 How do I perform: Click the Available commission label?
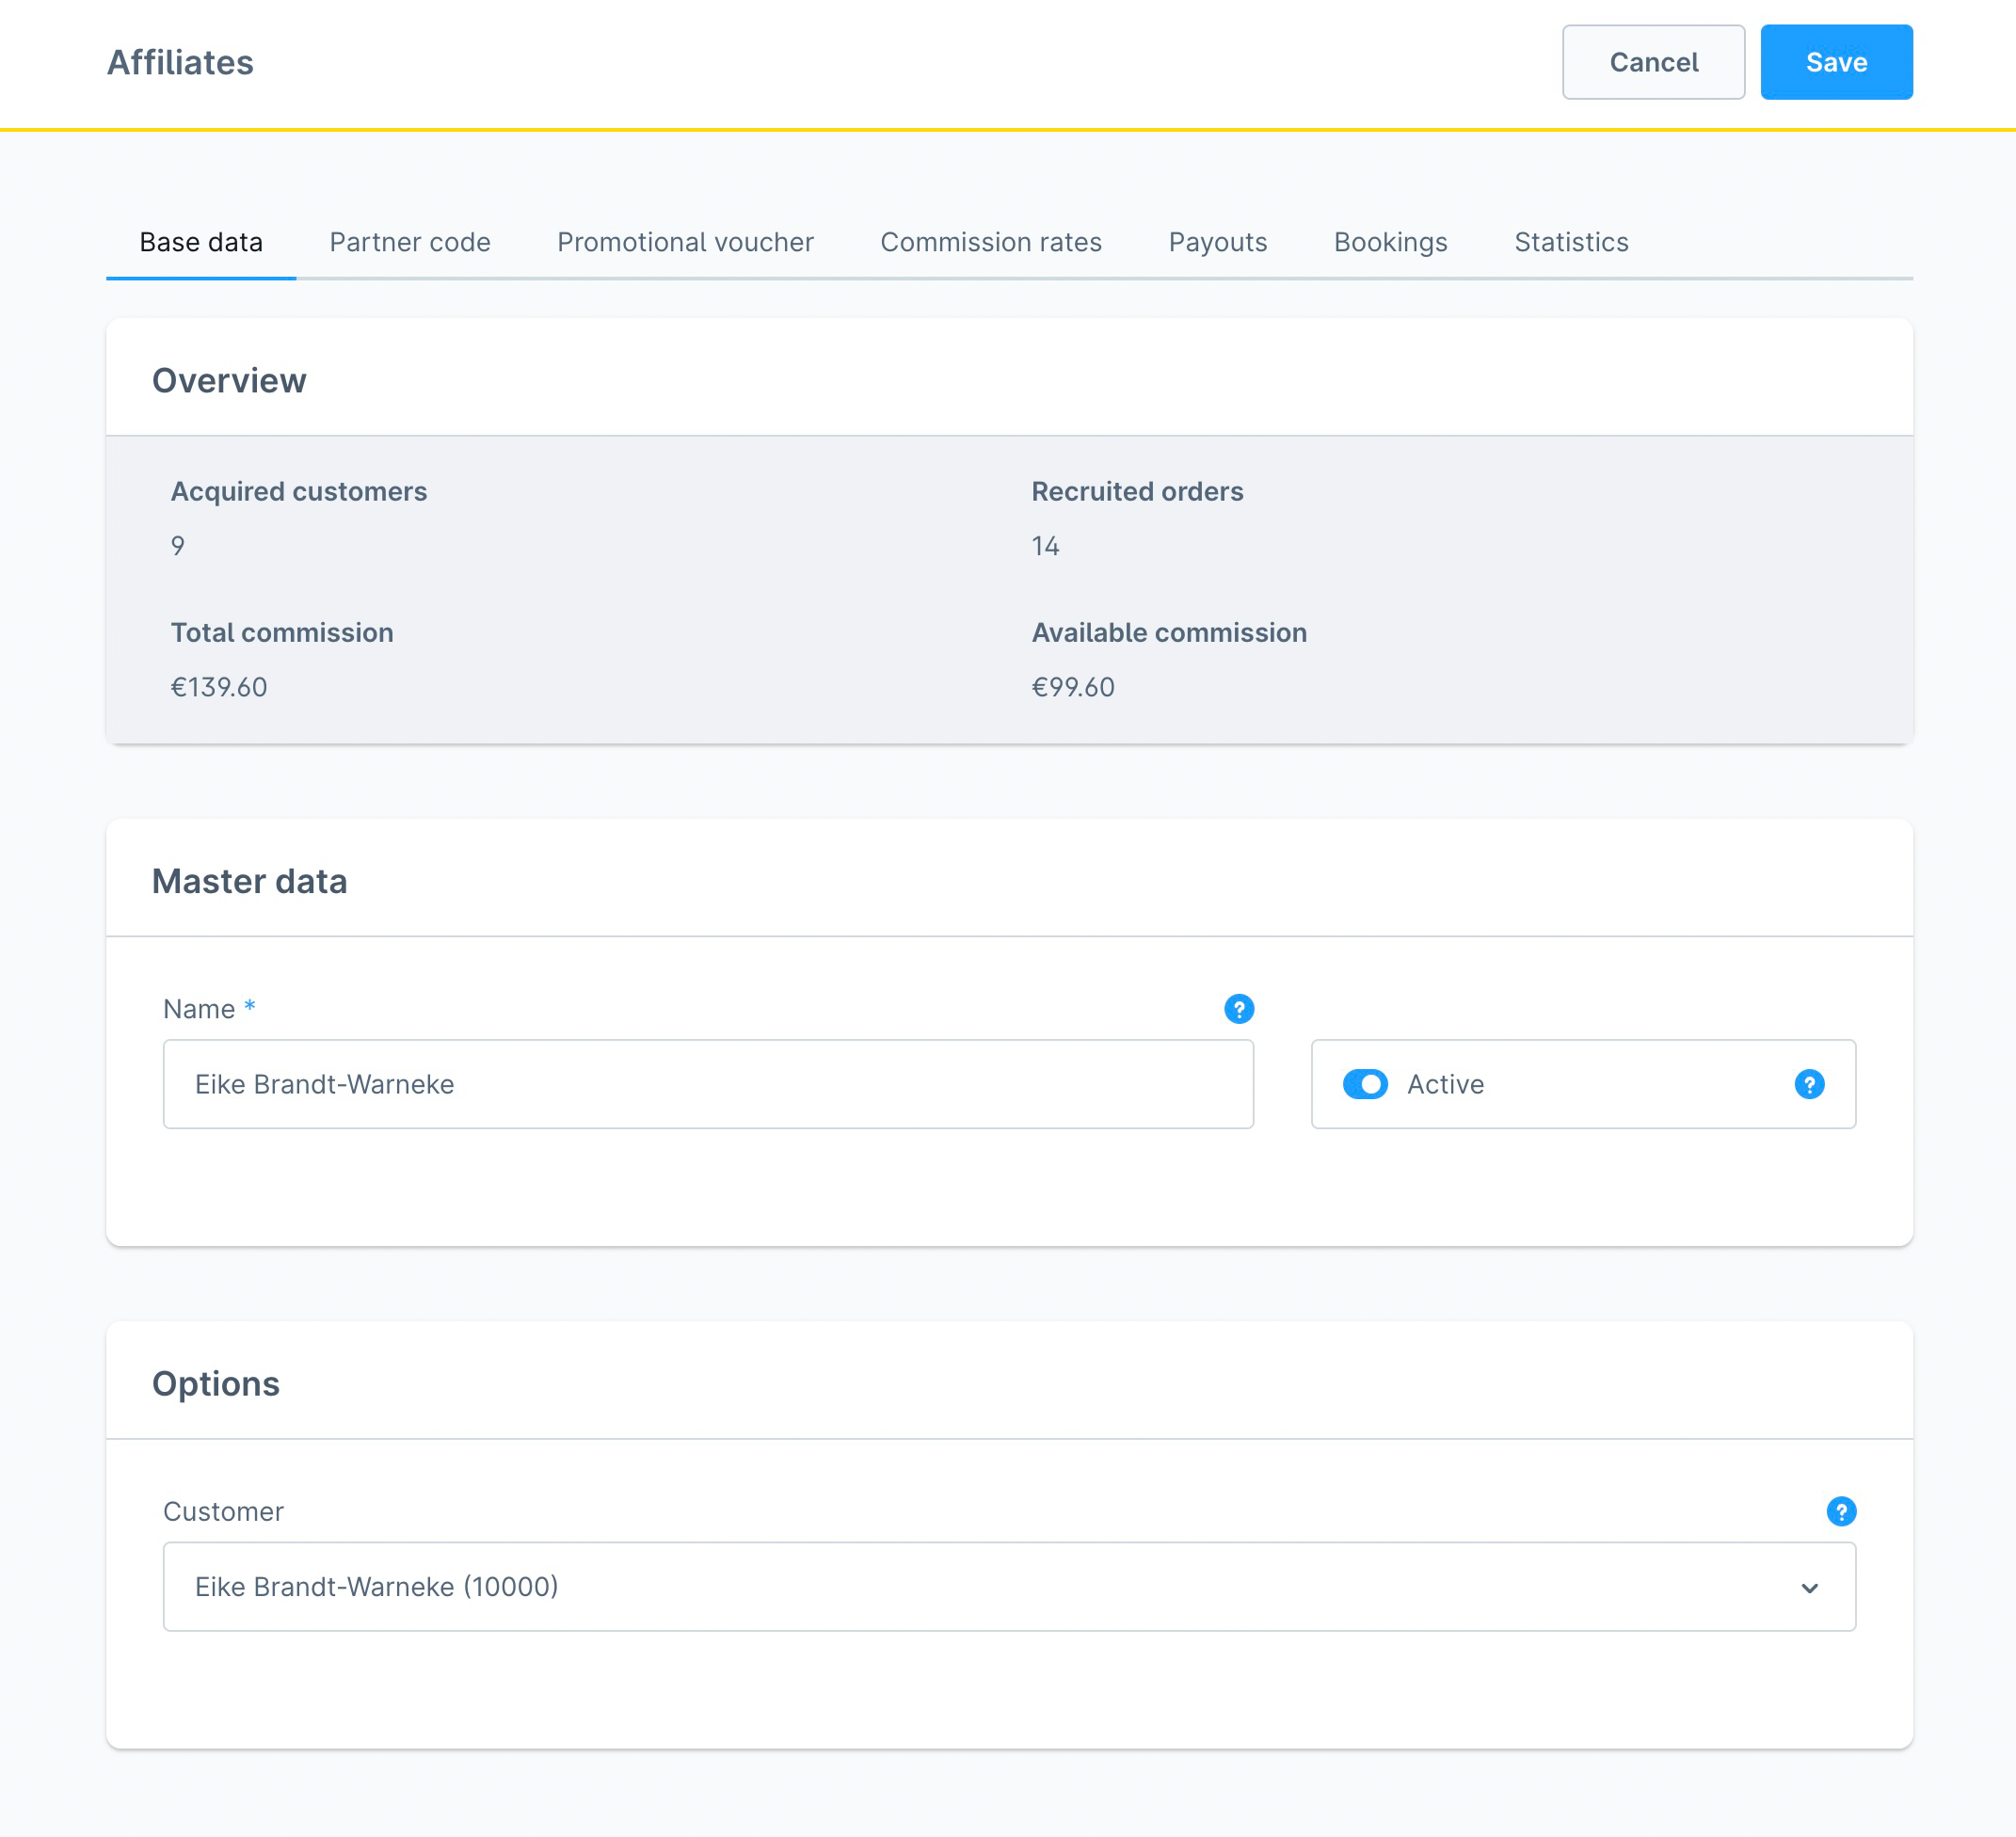tap(1169, 632)
